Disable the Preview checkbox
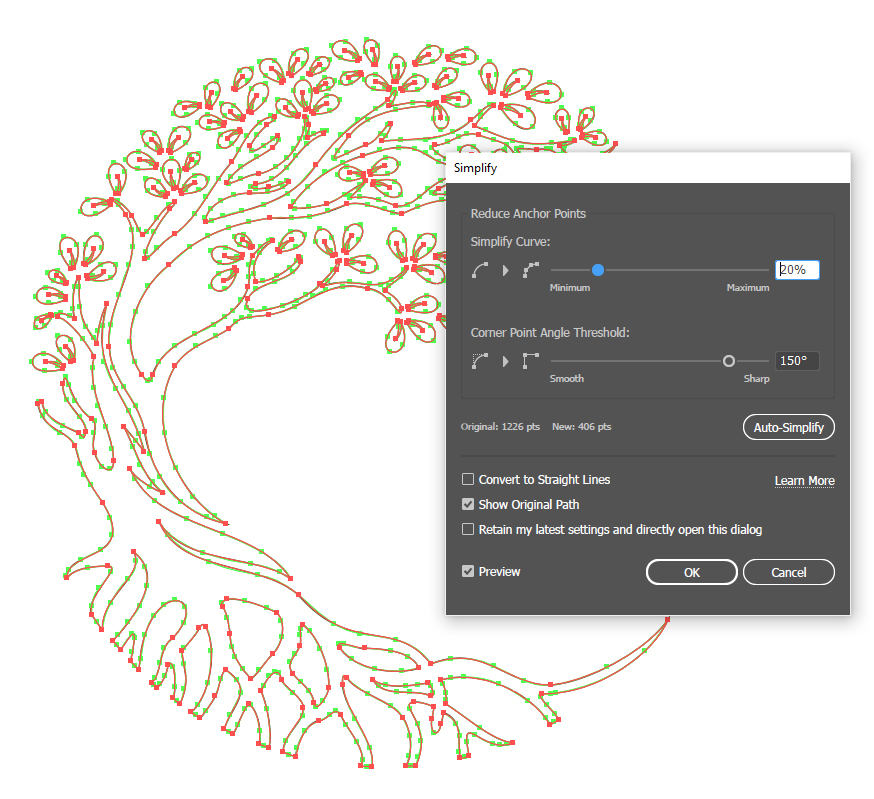 point(468,571)
